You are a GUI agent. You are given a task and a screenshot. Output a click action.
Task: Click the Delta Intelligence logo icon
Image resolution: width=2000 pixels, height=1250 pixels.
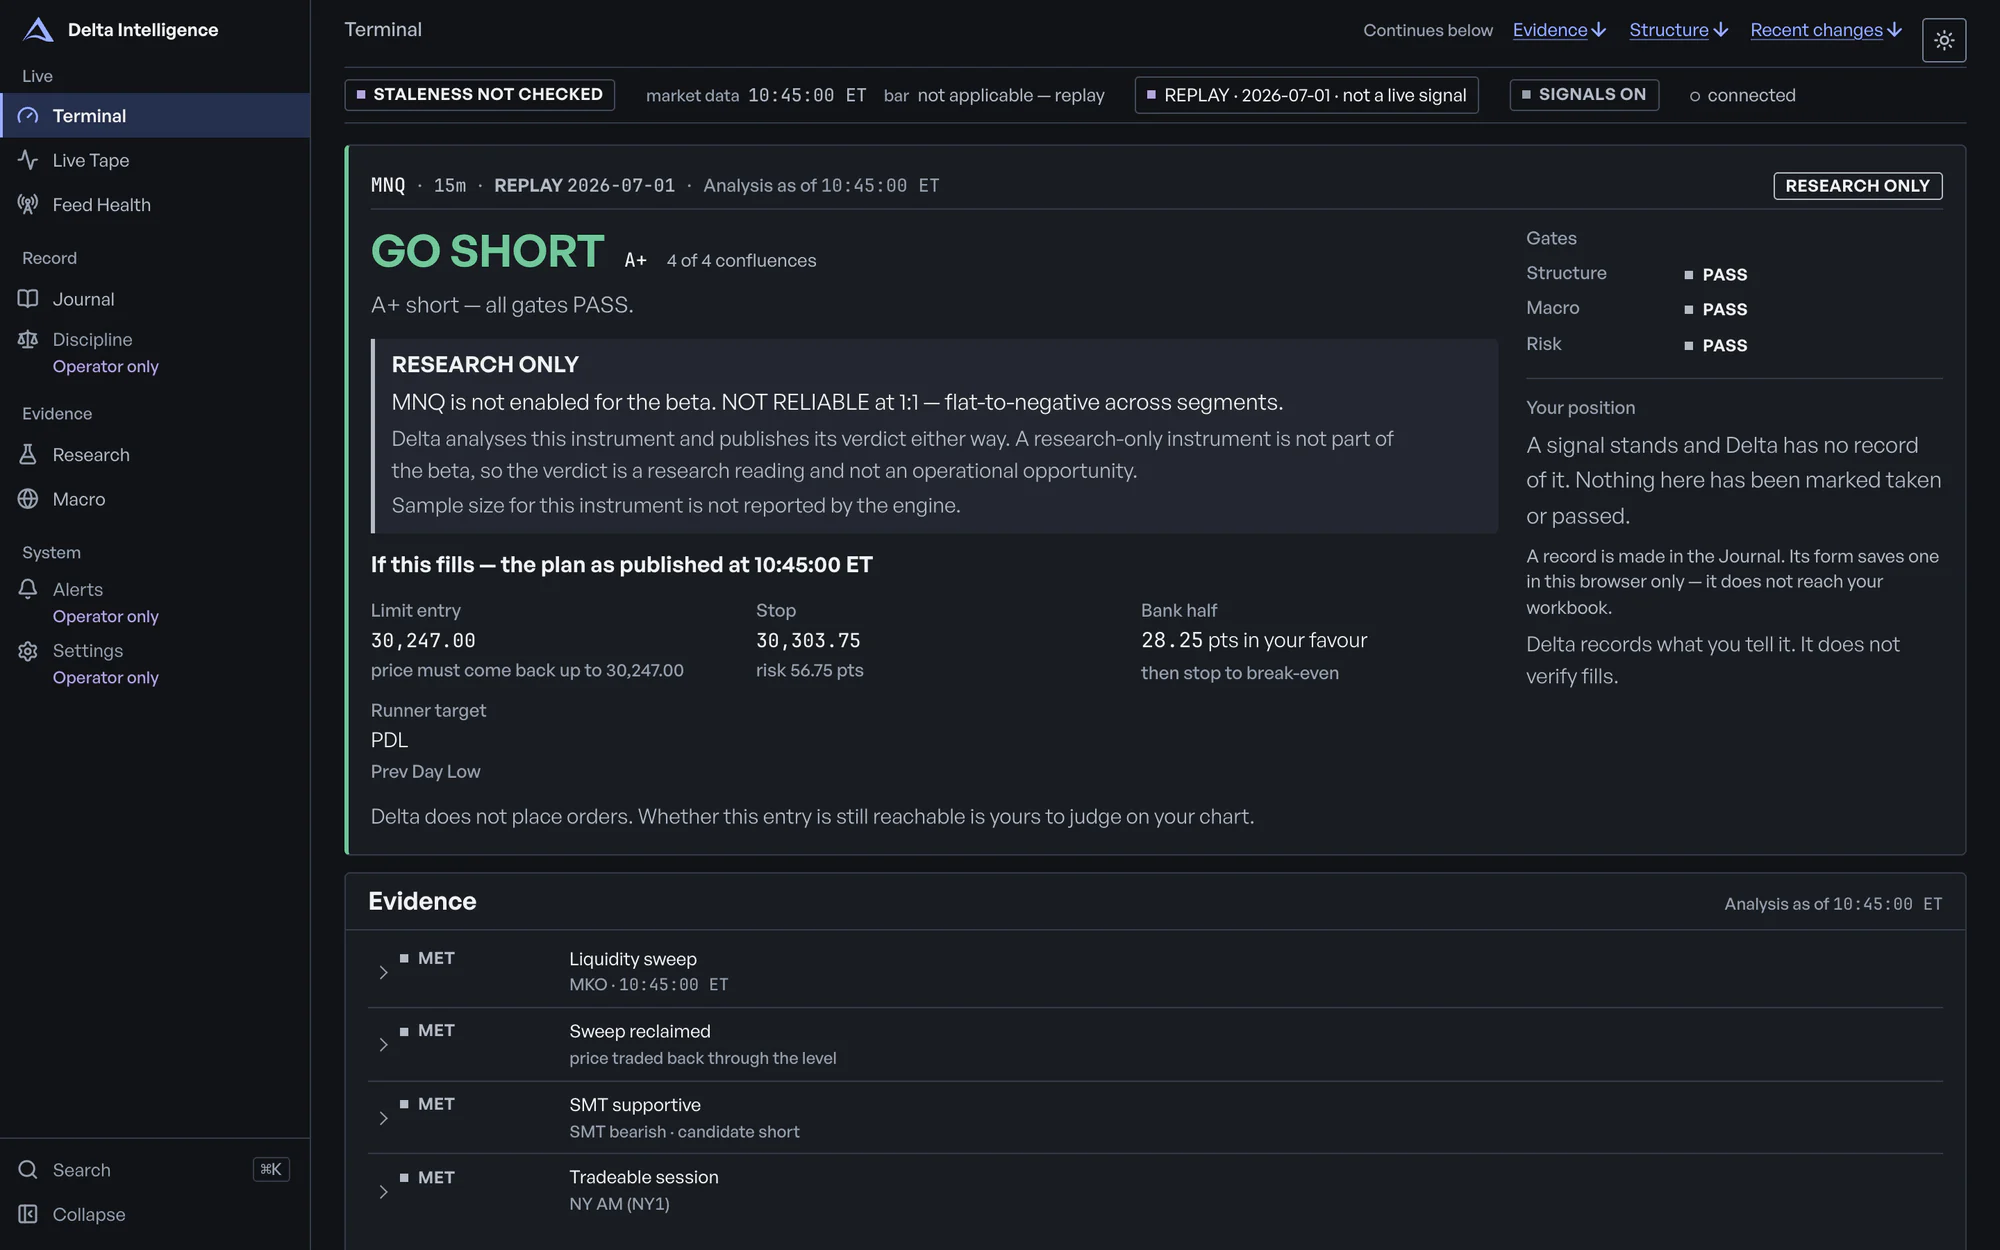coord(38,30)
